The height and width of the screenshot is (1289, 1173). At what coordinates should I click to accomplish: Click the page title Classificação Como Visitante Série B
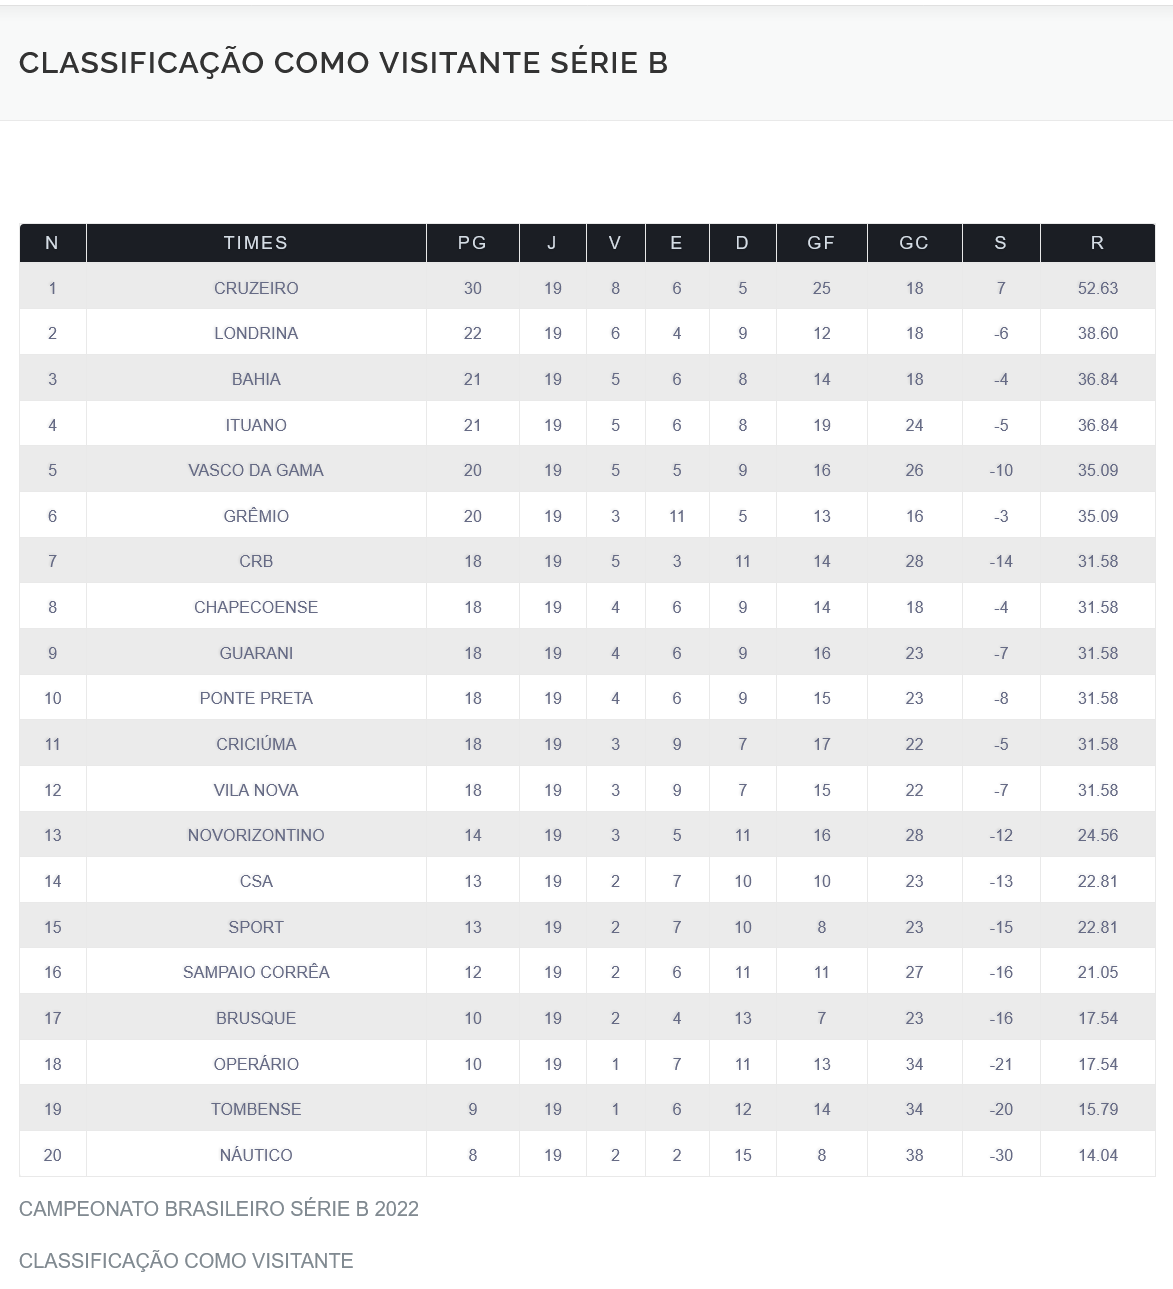[343, 63]
